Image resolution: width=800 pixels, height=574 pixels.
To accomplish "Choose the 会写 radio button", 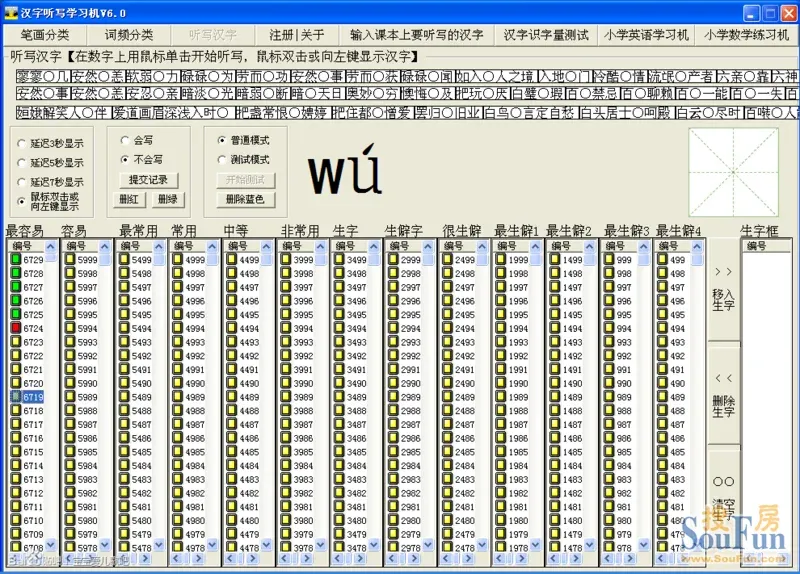I will pos(125,141).
